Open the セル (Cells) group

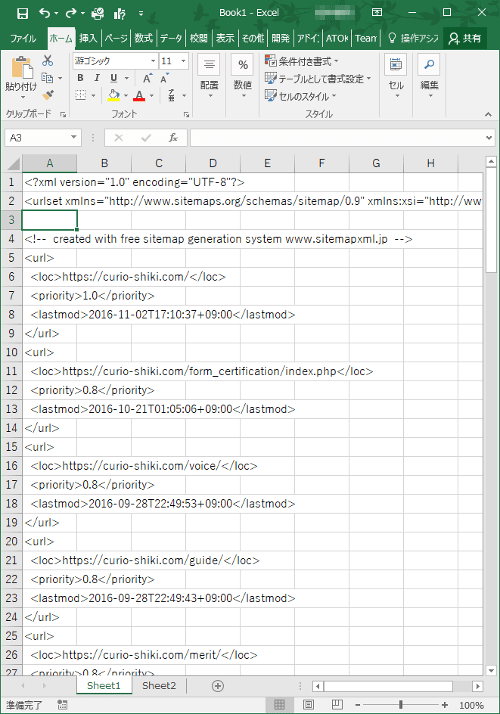pyautogui.click(x=396, y=76)
